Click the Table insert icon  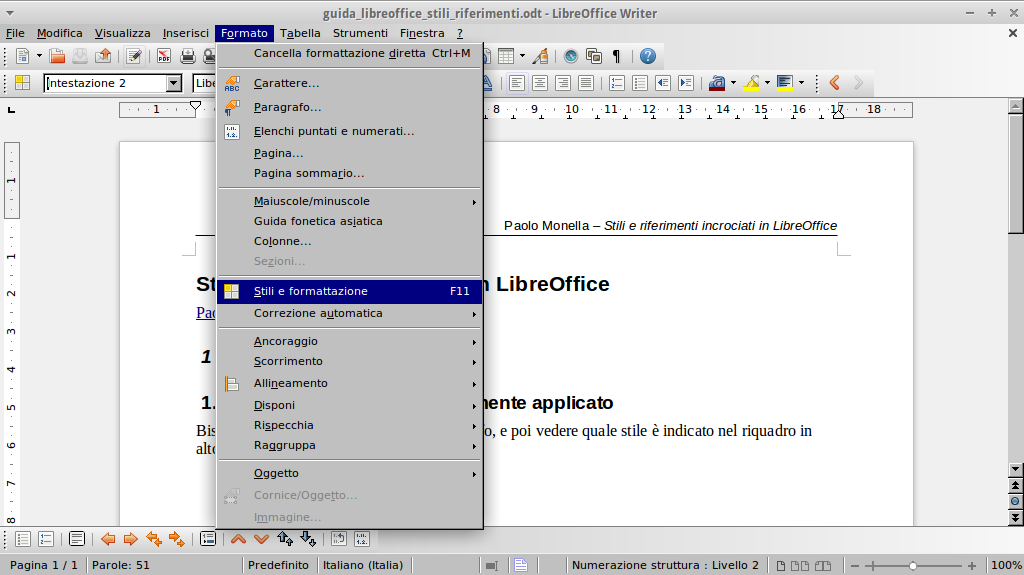pyautogui.click(x=506, y=56)
